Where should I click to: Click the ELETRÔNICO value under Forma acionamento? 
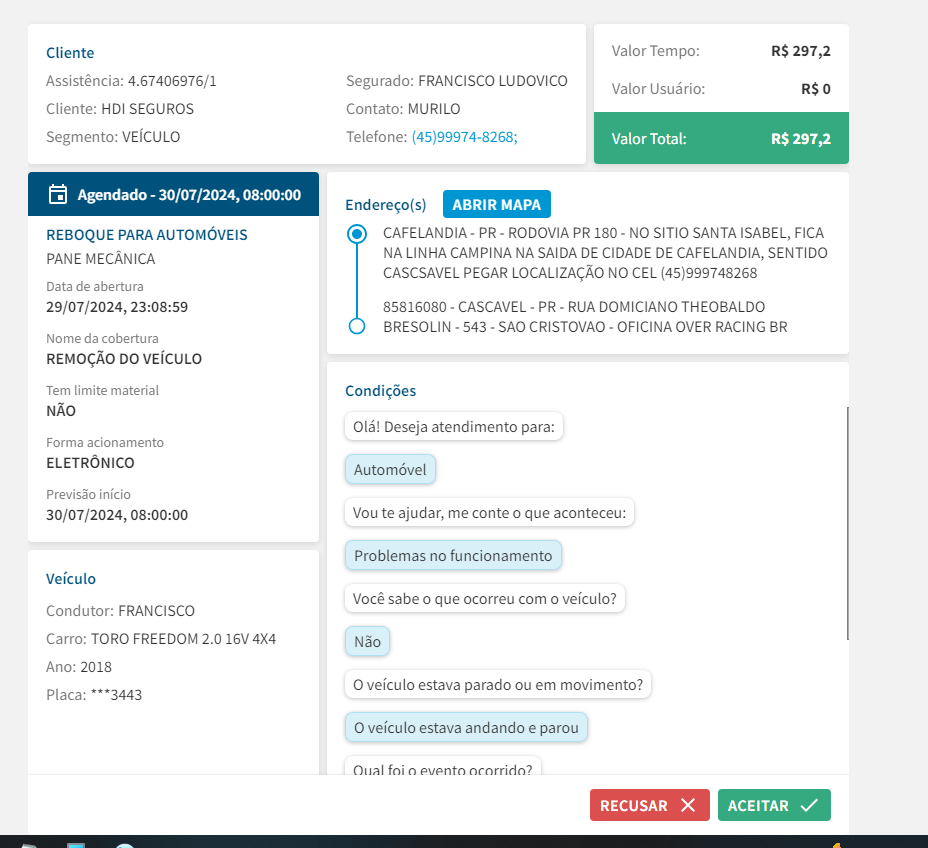[x=90, y=463]
